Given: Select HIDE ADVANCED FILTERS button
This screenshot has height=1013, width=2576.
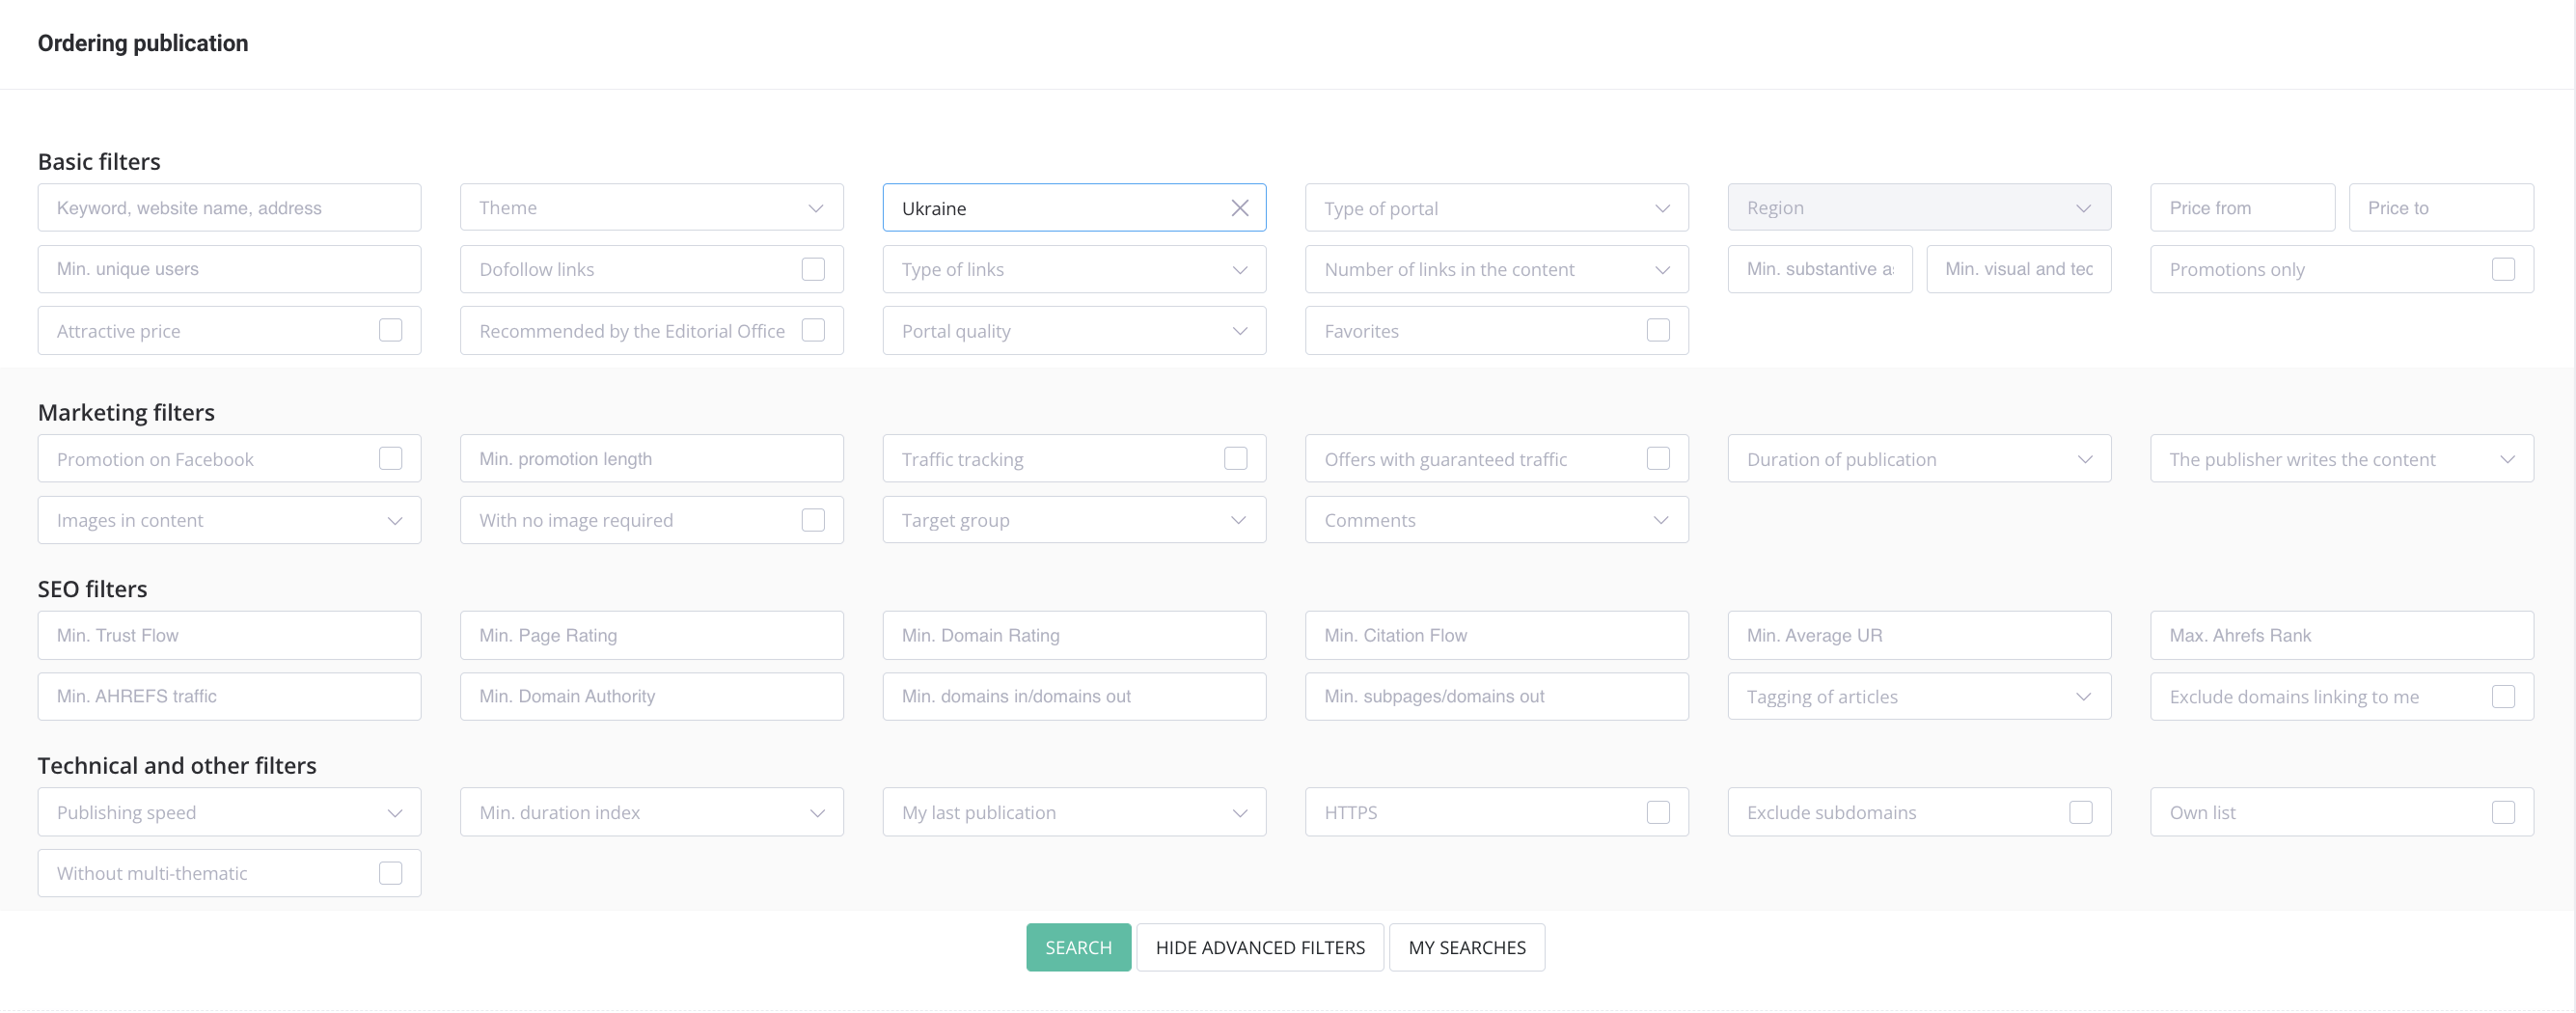Looking at the screenshot, I should point(1260,947).
